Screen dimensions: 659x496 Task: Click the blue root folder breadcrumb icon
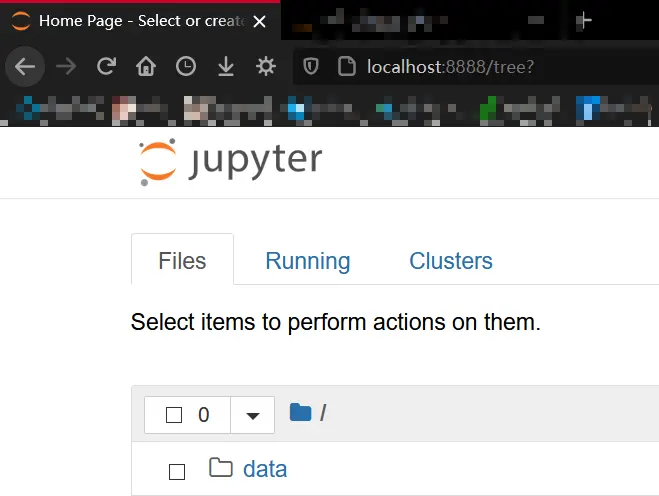(300, 413)
